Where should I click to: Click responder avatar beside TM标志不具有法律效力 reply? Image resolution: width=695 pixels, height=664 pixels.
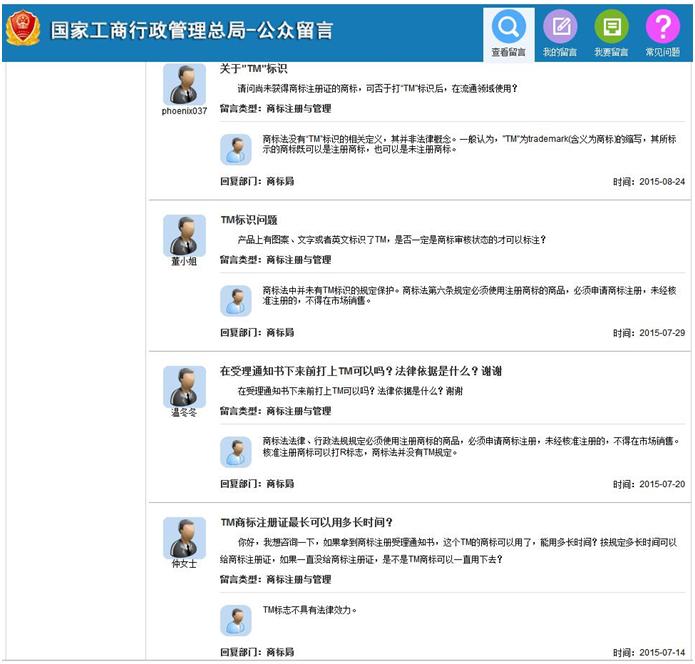coord(236,621)
